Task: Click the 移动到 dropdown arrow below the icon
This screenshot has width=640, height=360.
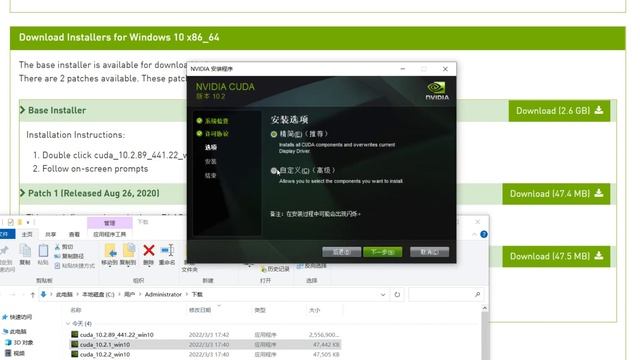Action: (109, 267)
